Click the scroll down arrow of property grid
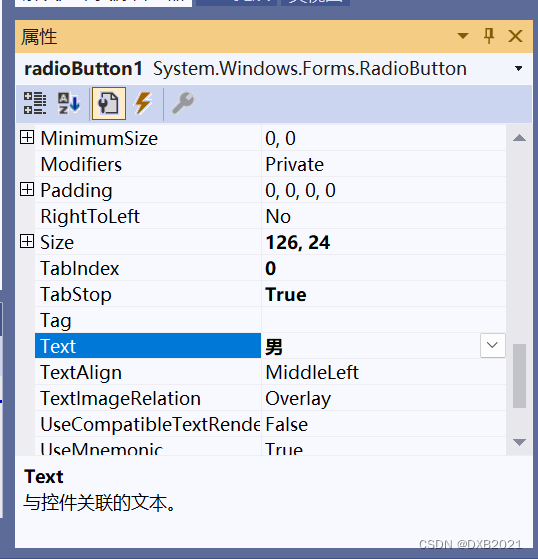 (519, 442)
